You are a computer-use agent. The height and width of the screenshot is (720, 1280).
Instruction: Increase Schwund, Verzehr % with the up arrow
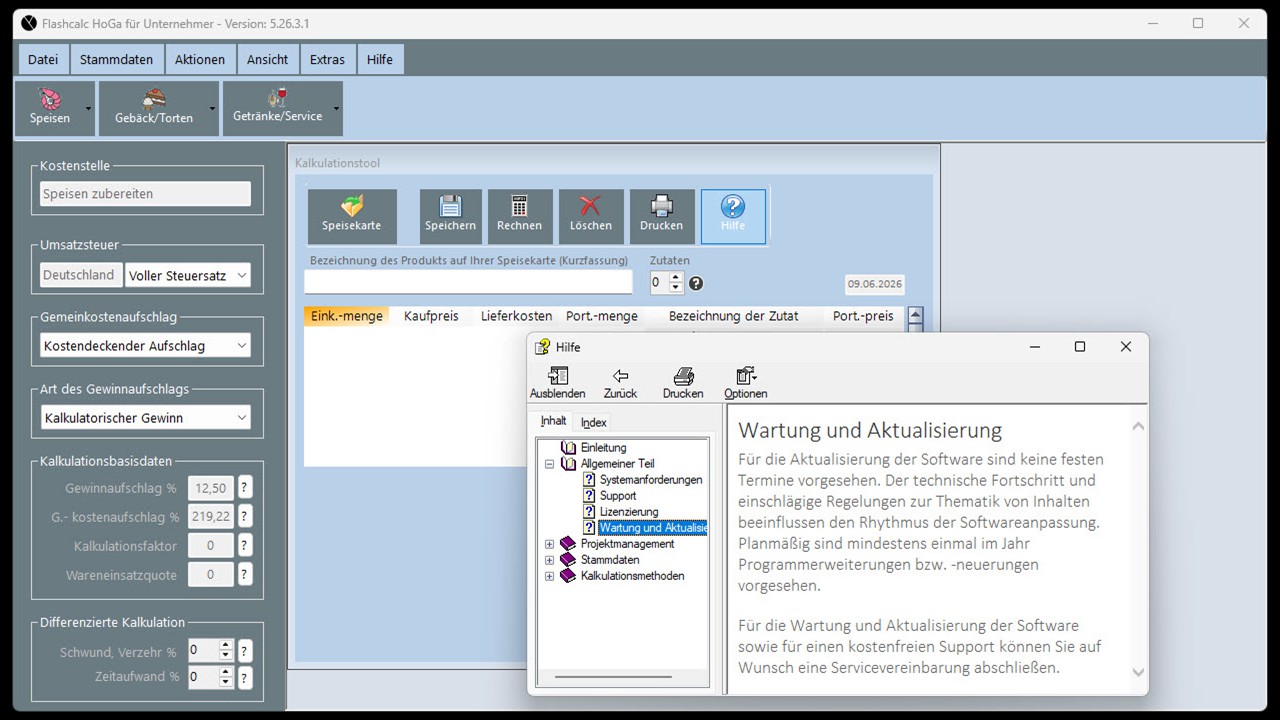pyautogui.click(x=226, y=645)
